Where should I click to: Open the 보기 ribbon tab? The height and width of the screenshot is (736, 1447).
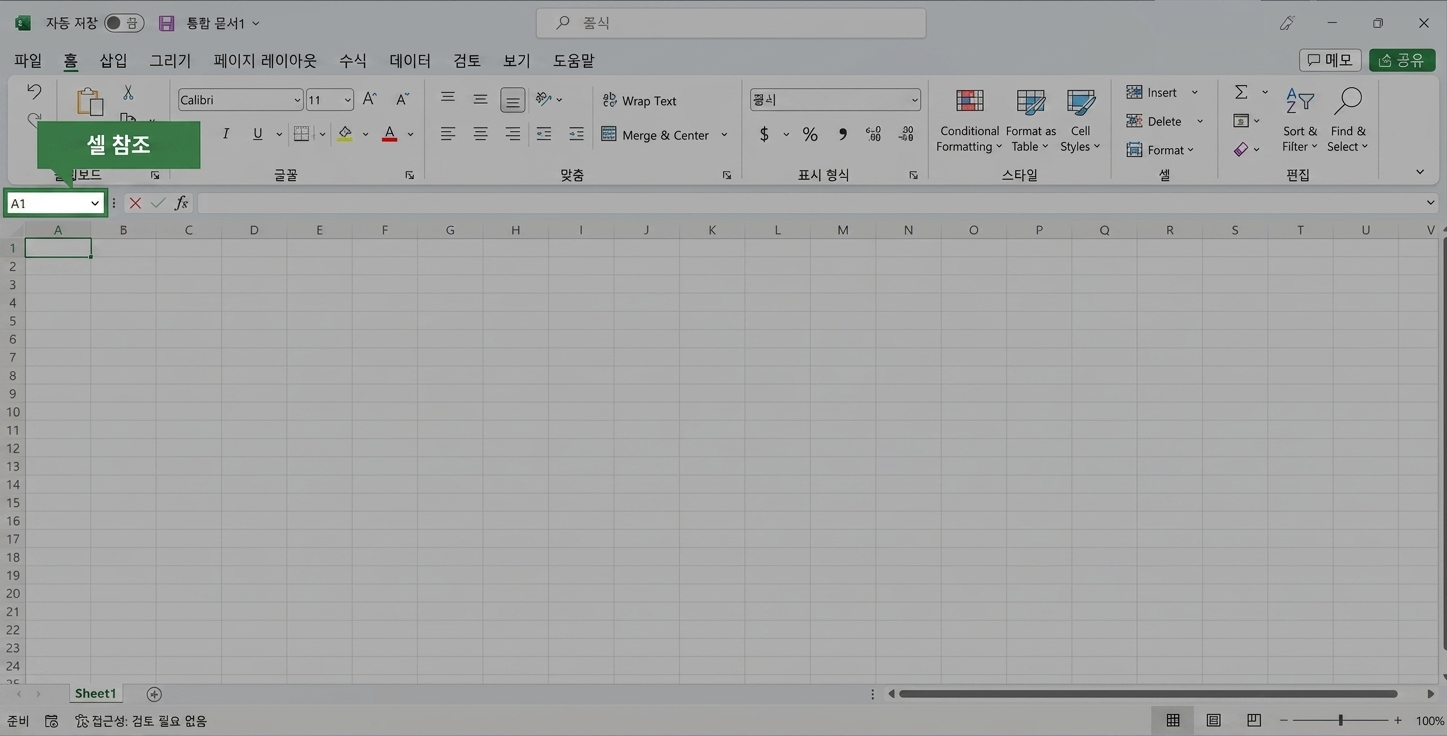(x=517, y=61)
